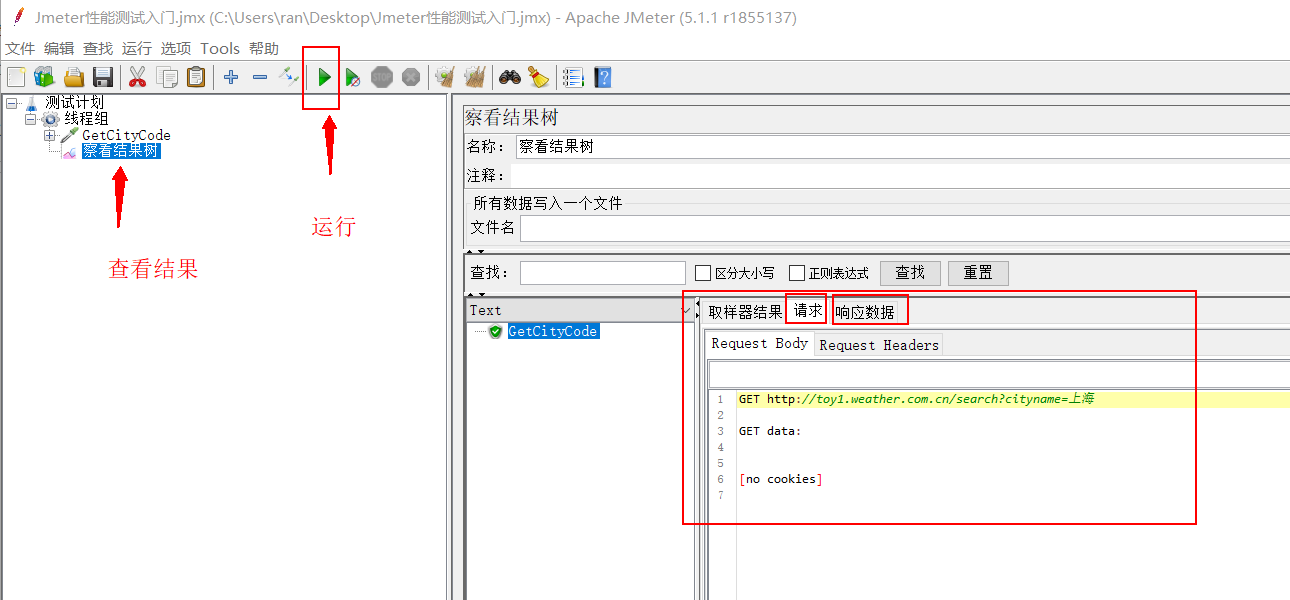Click the Reset Search yellow broom icon

[539, 77]
